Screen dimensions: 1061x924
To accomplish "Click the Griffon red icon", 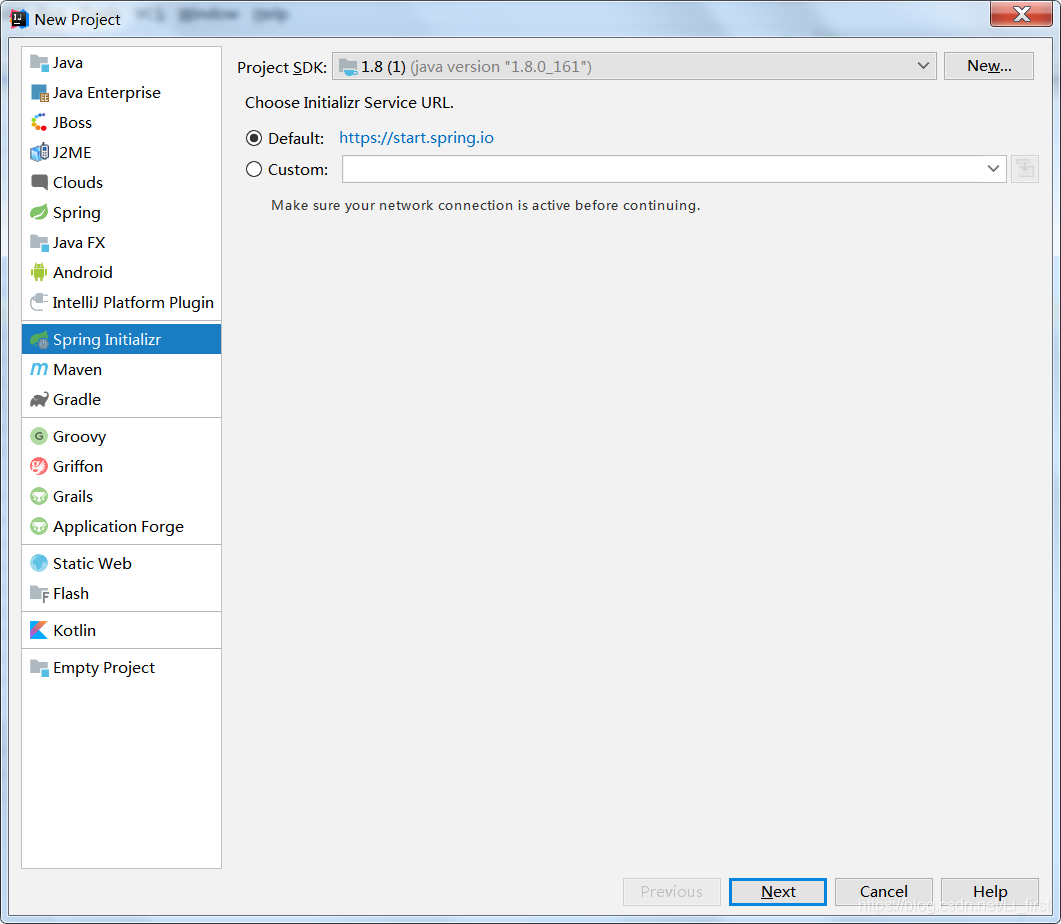I will (39, 467).
